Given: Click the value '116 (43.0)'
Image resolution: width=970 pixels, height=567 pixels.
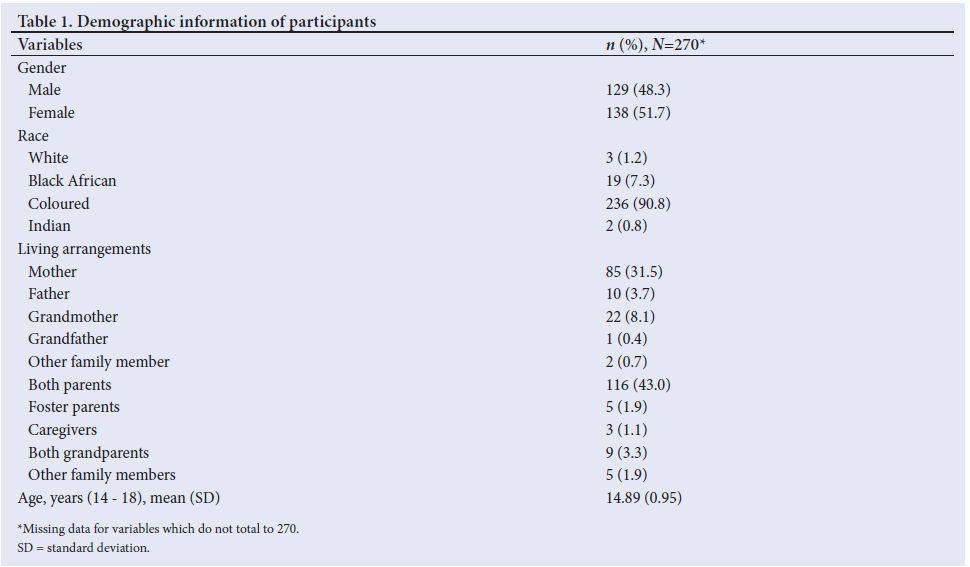Looking at the screenshot, I should (x=638, y=385).
